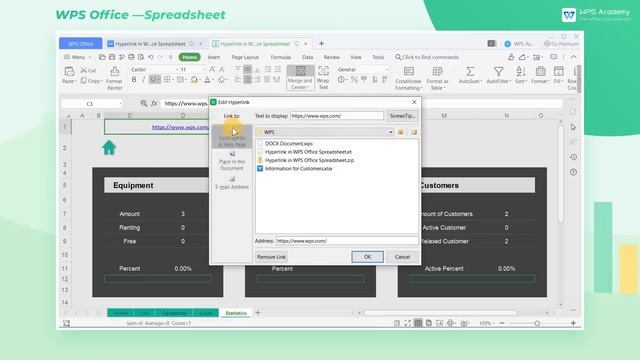Screen dimensions: 640x360
Task: Select DOCX Document.wps file
Action: coord(289,144)
